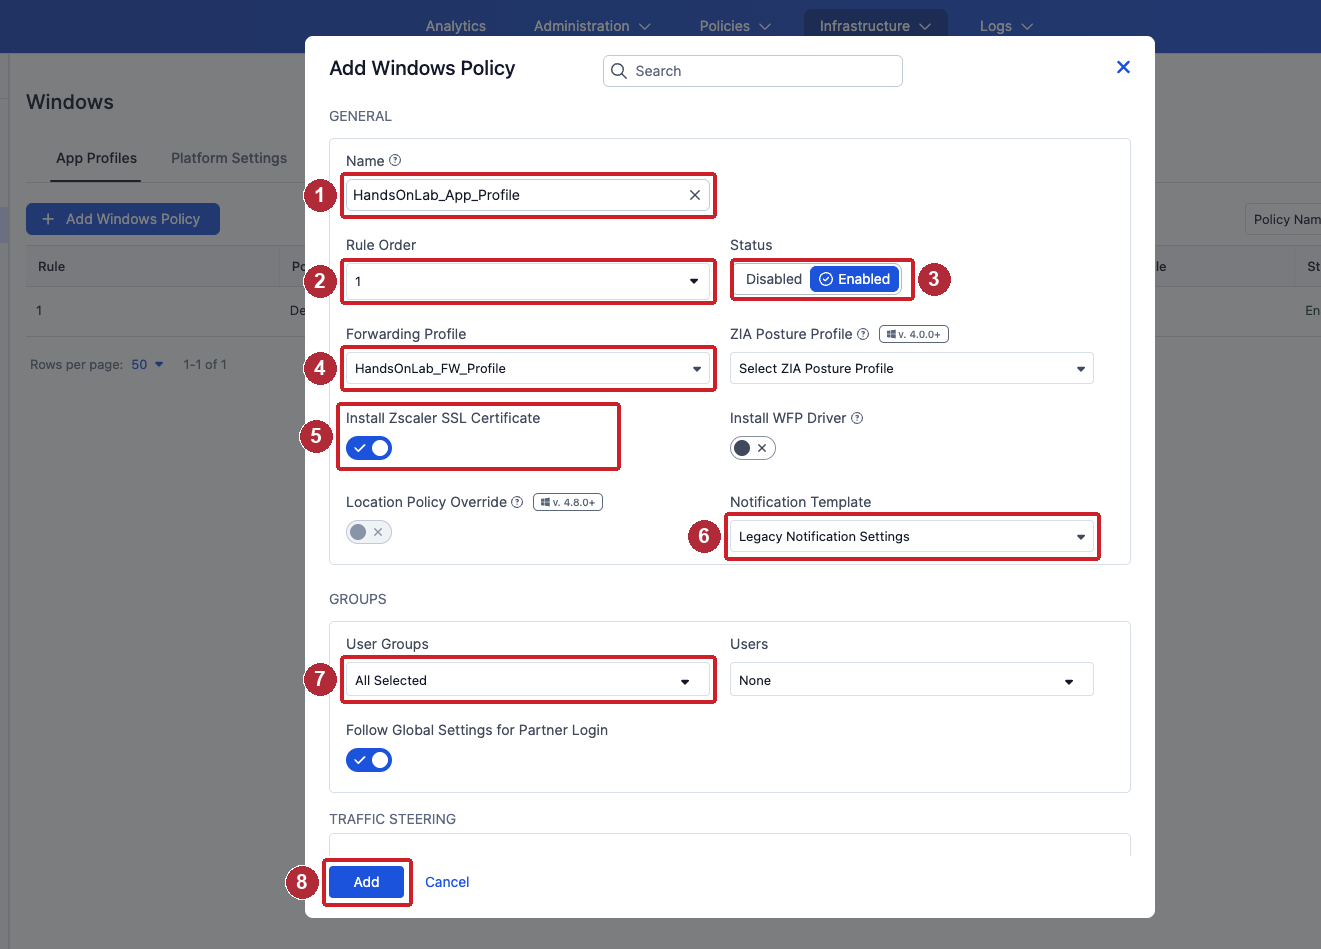Open the Infrastructure menu
This screenshot has width=1321, height=949.
[x=875, y=26]
